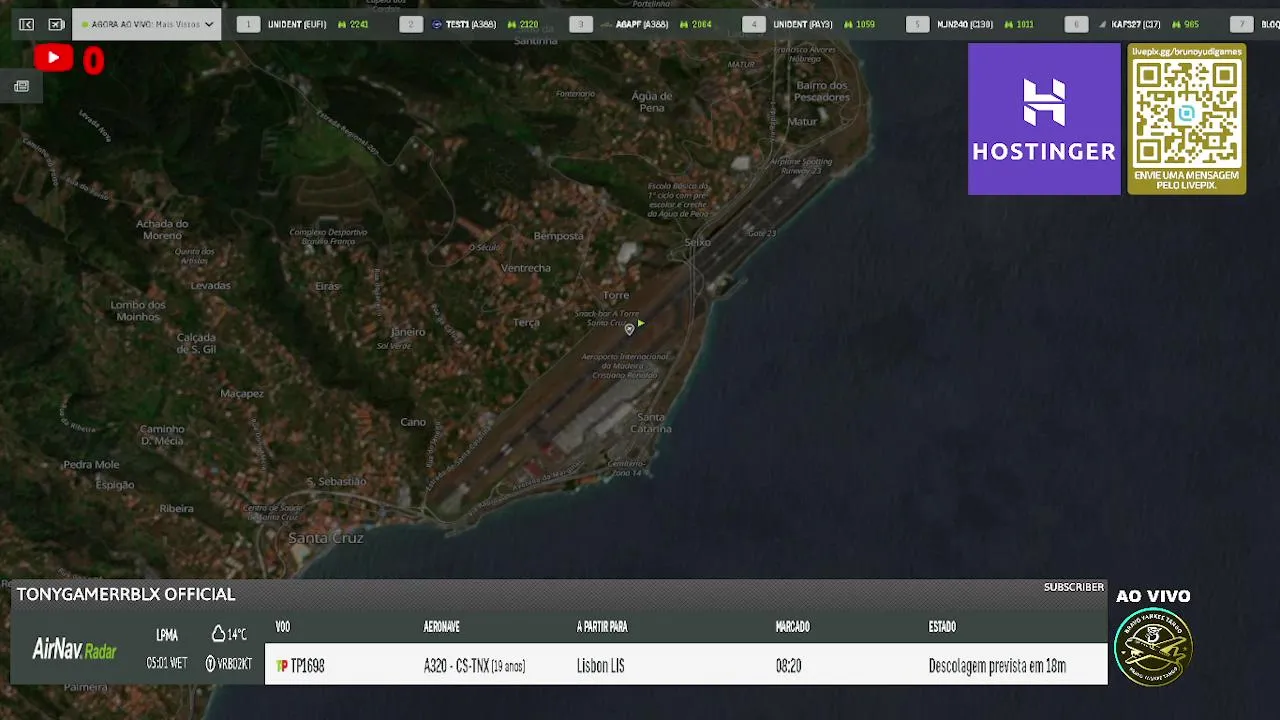Click the close-panel icon beside the dropdown
This screenshot has height=720, width=1280.
pyautogui.click(x=56, y=24)
